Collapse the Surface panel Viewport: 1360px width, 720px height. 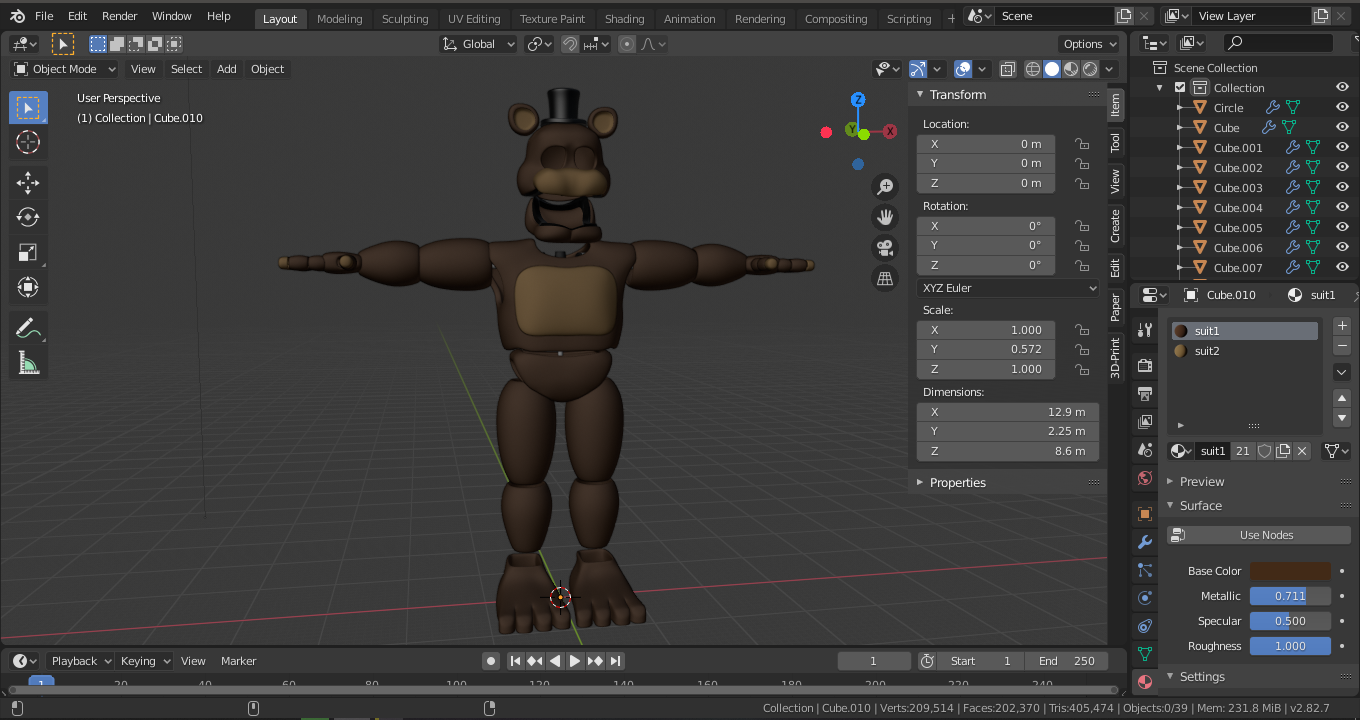click(x=1200, y=505)
